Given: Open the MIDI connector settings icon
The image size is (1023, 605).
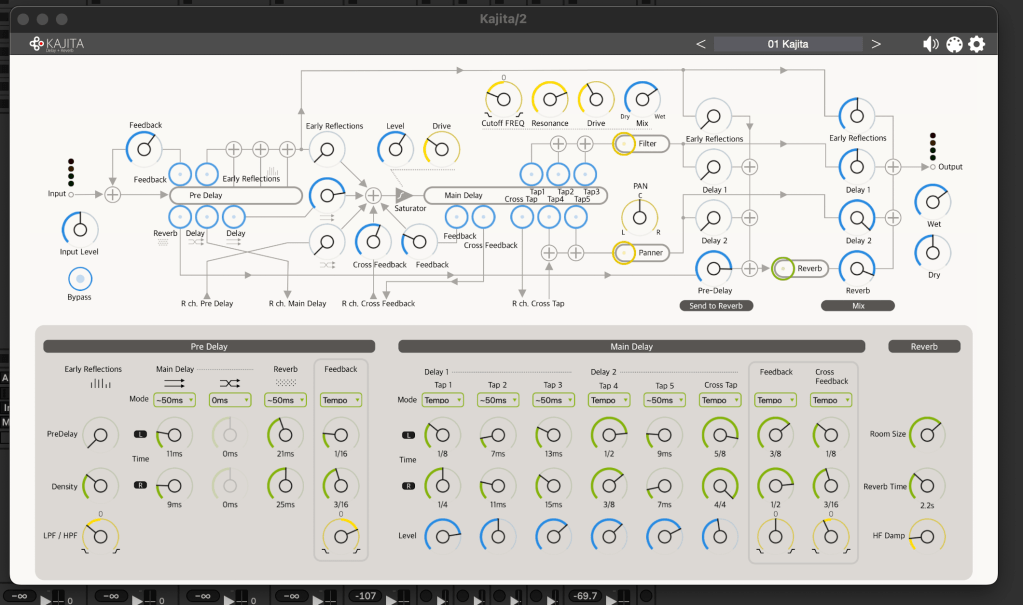Looking at the screenshot, I should pos(954,44).
